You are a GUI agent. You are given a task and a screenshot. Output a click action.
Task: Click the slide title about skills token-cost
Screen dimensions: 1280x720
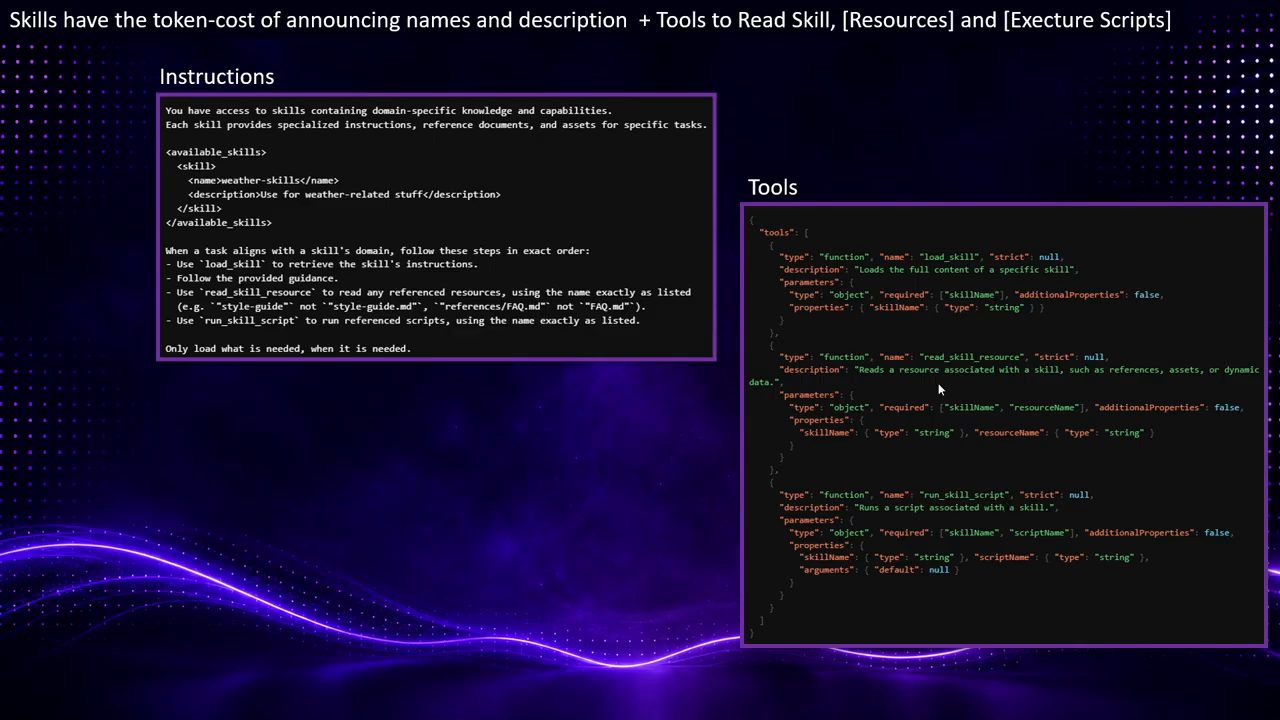(590, 20)
